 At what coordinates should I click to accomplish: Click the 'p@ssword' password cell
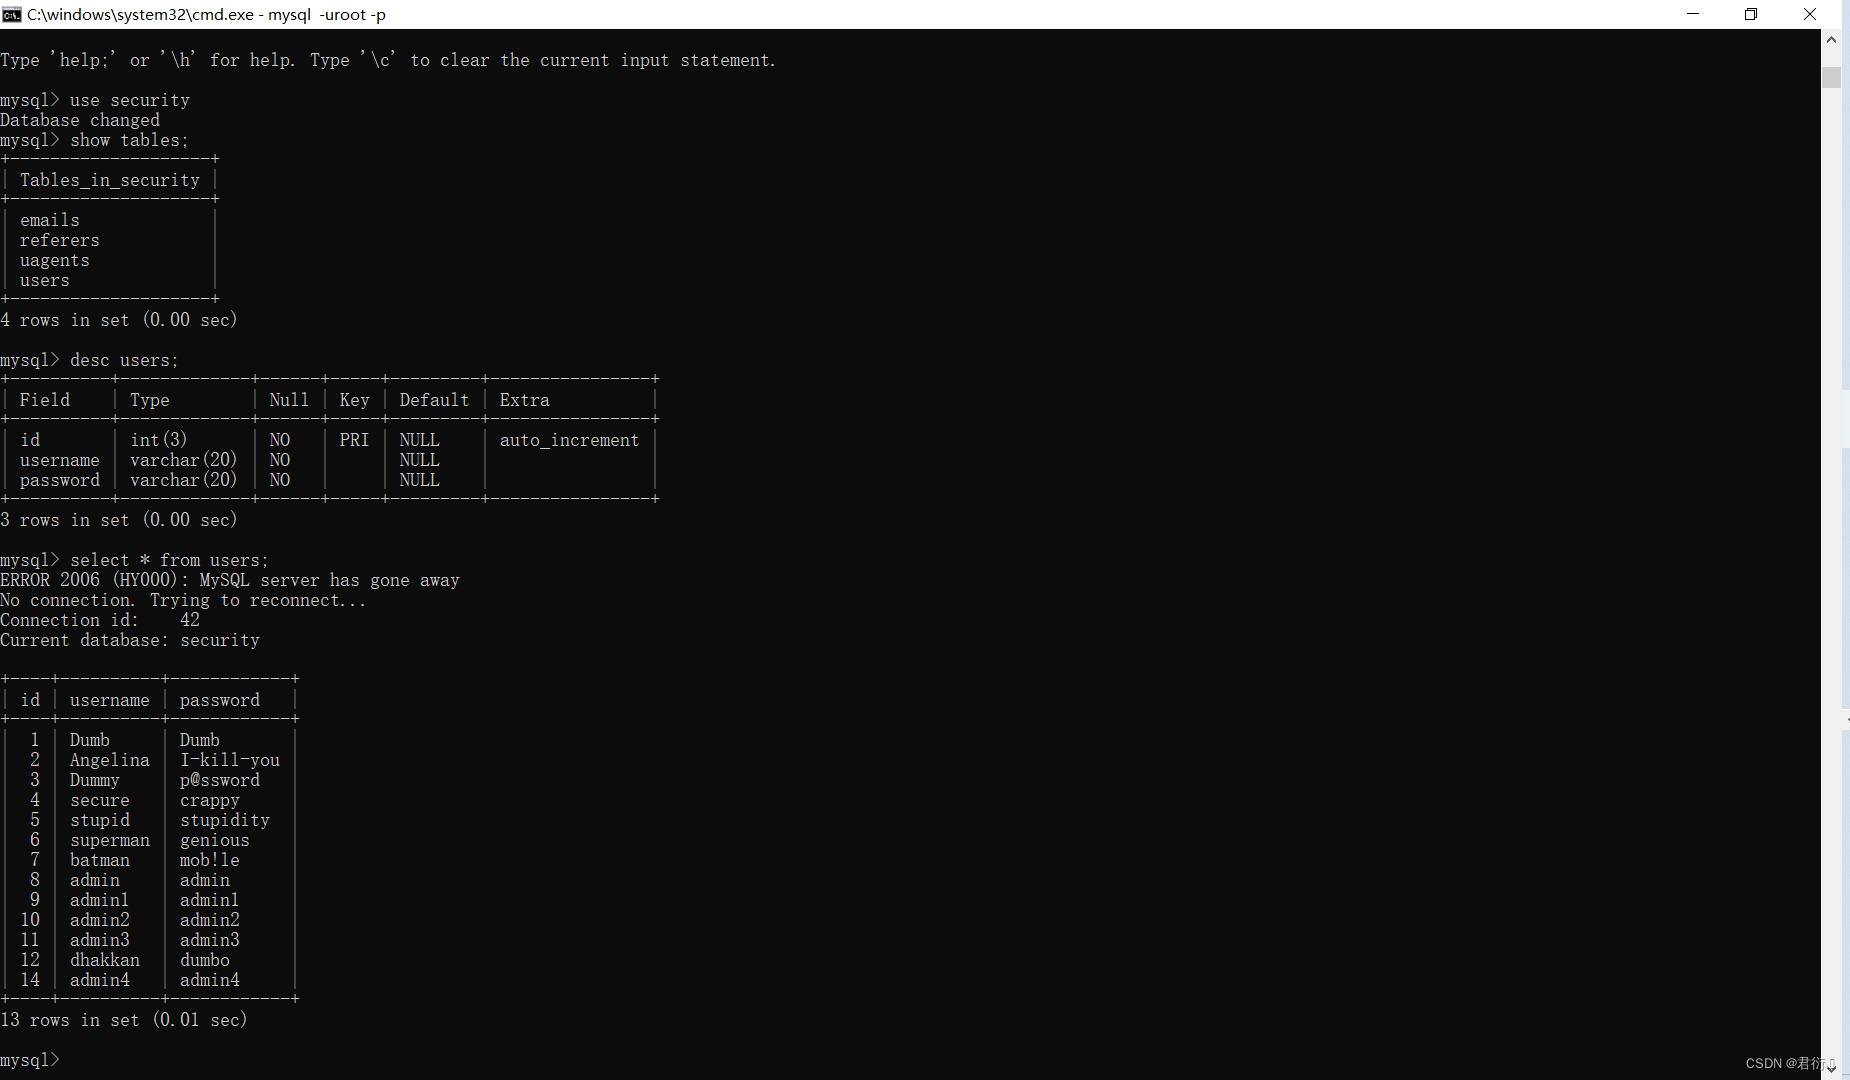click(220, 780)
